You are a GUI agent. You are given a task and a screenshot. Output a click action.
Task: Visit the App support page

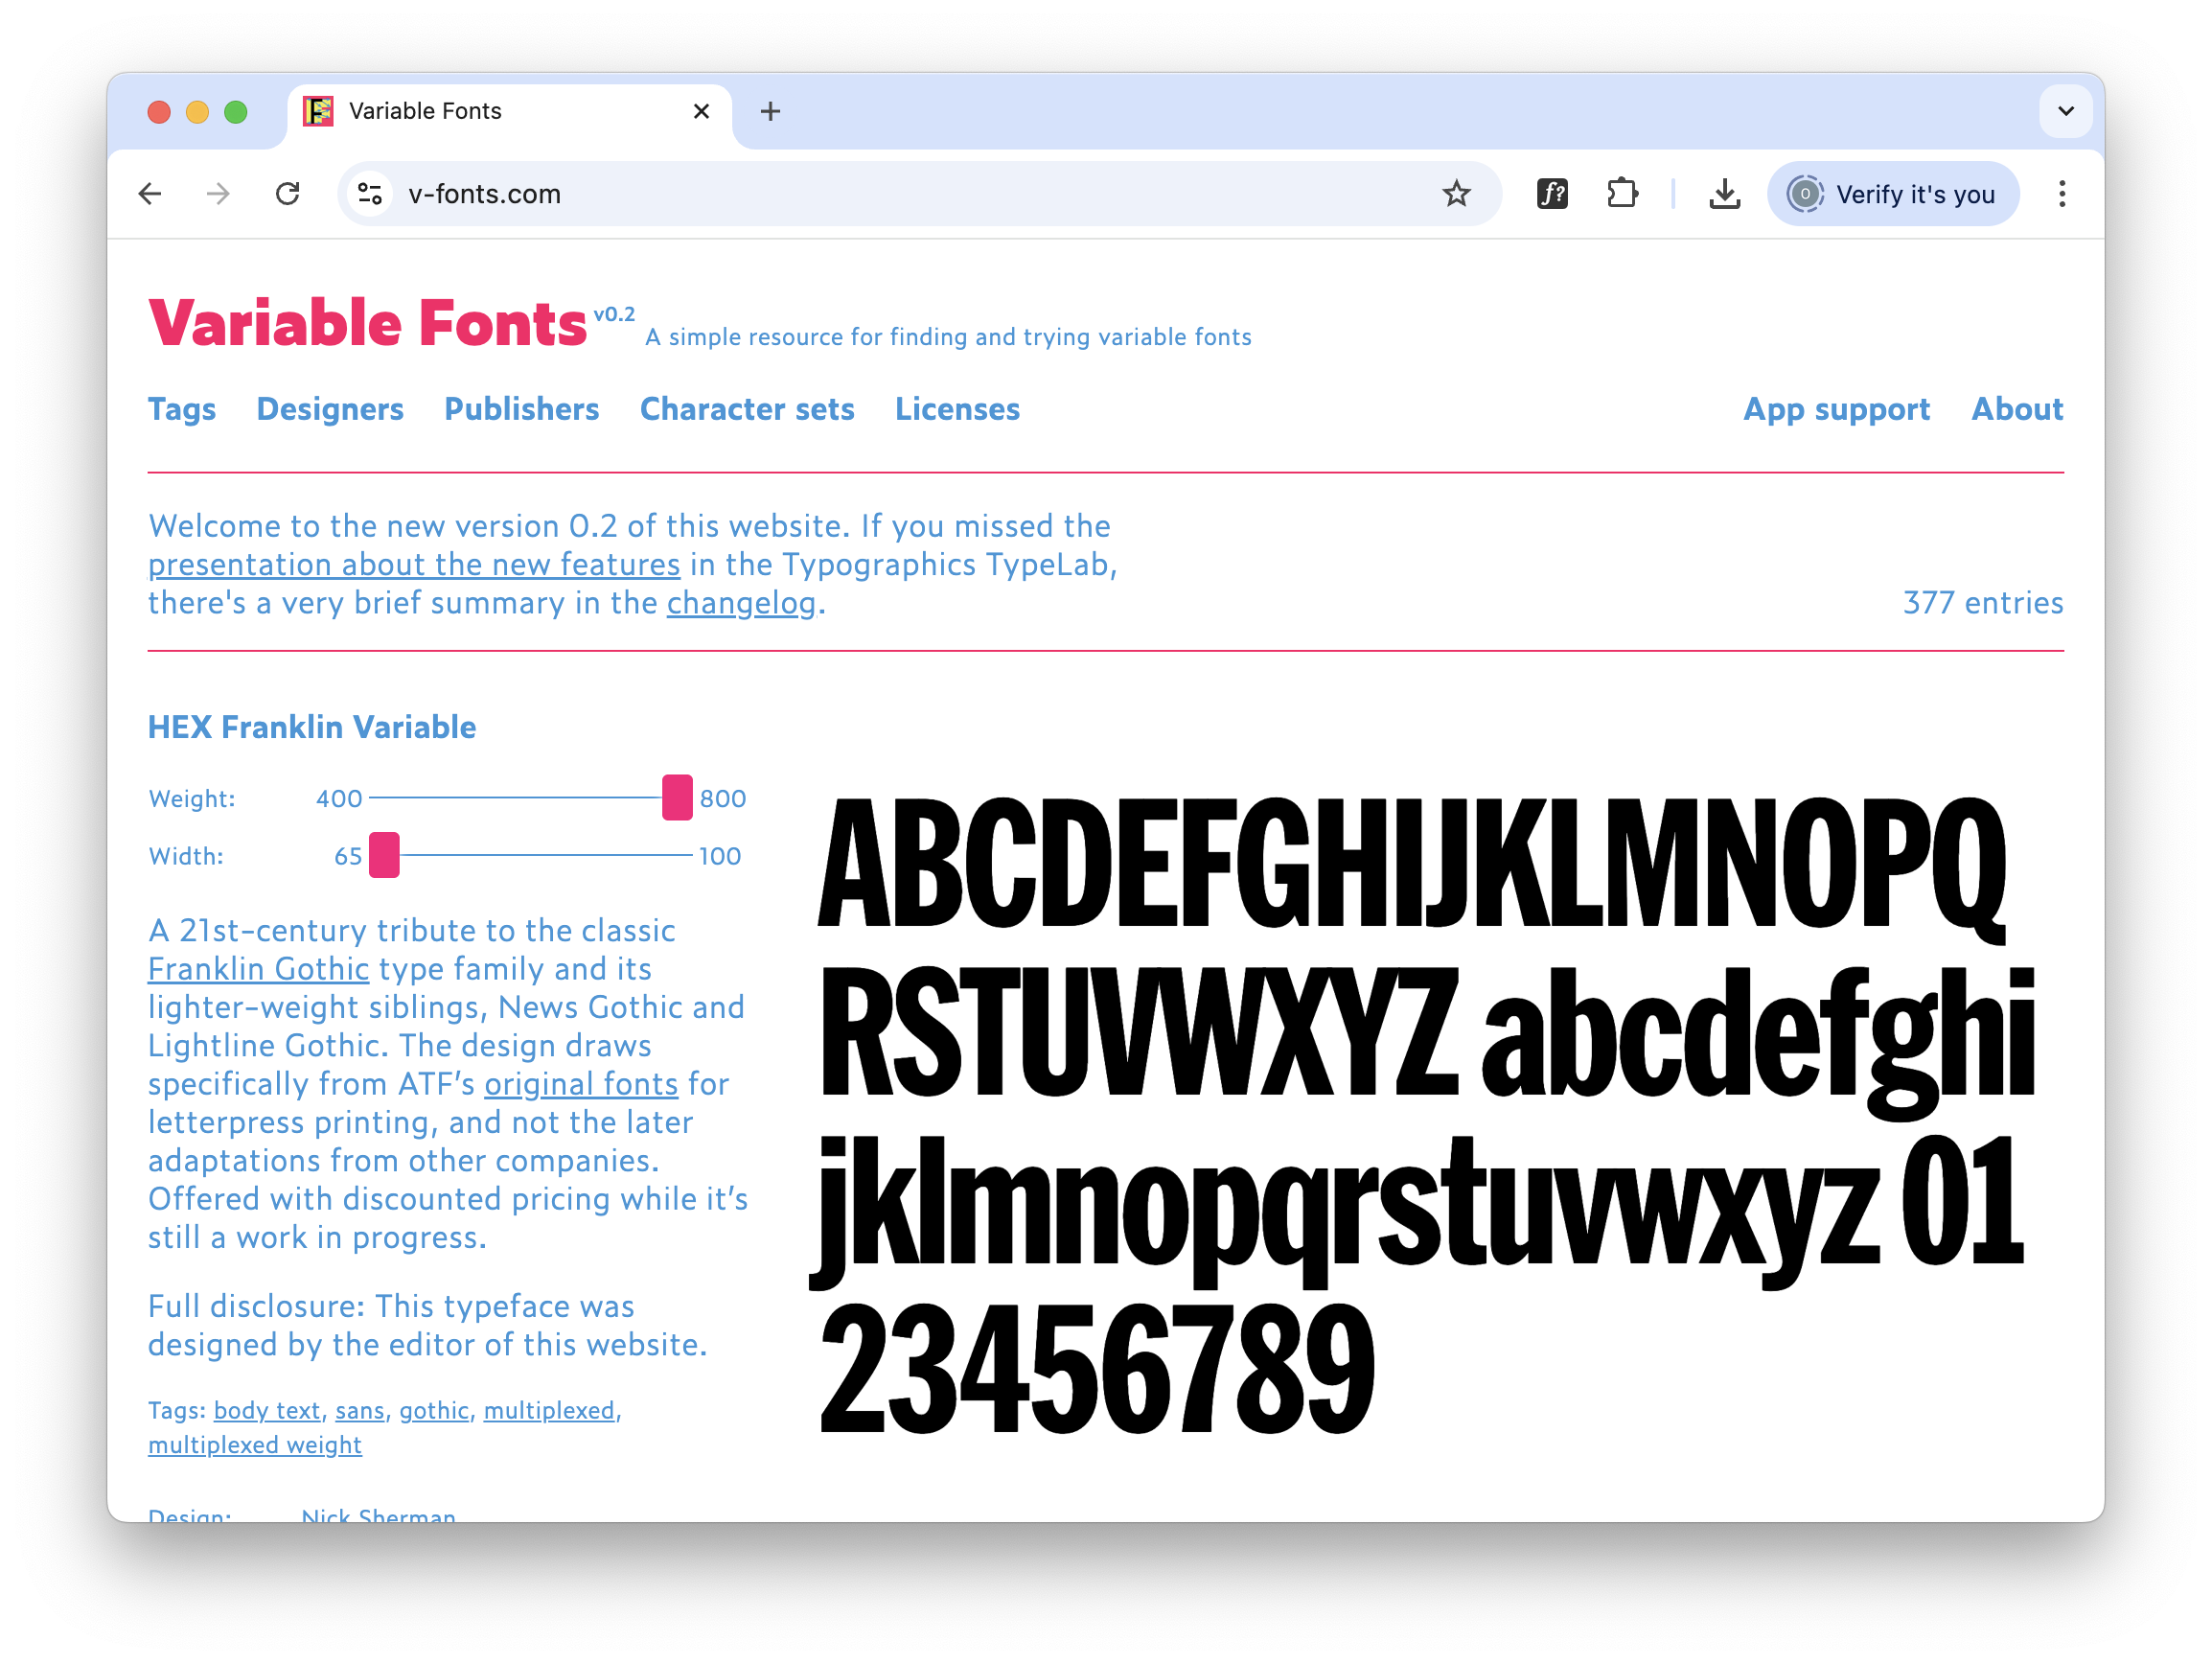1837,409
